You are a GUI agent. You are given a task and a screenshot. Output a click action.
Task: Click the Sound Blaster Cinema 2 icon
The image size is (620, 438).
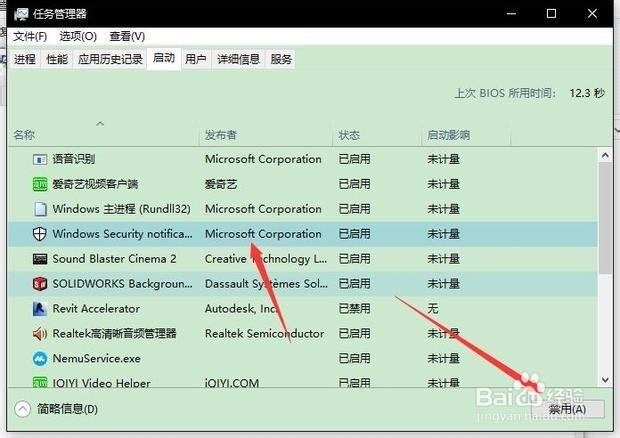tap(40, 259)
